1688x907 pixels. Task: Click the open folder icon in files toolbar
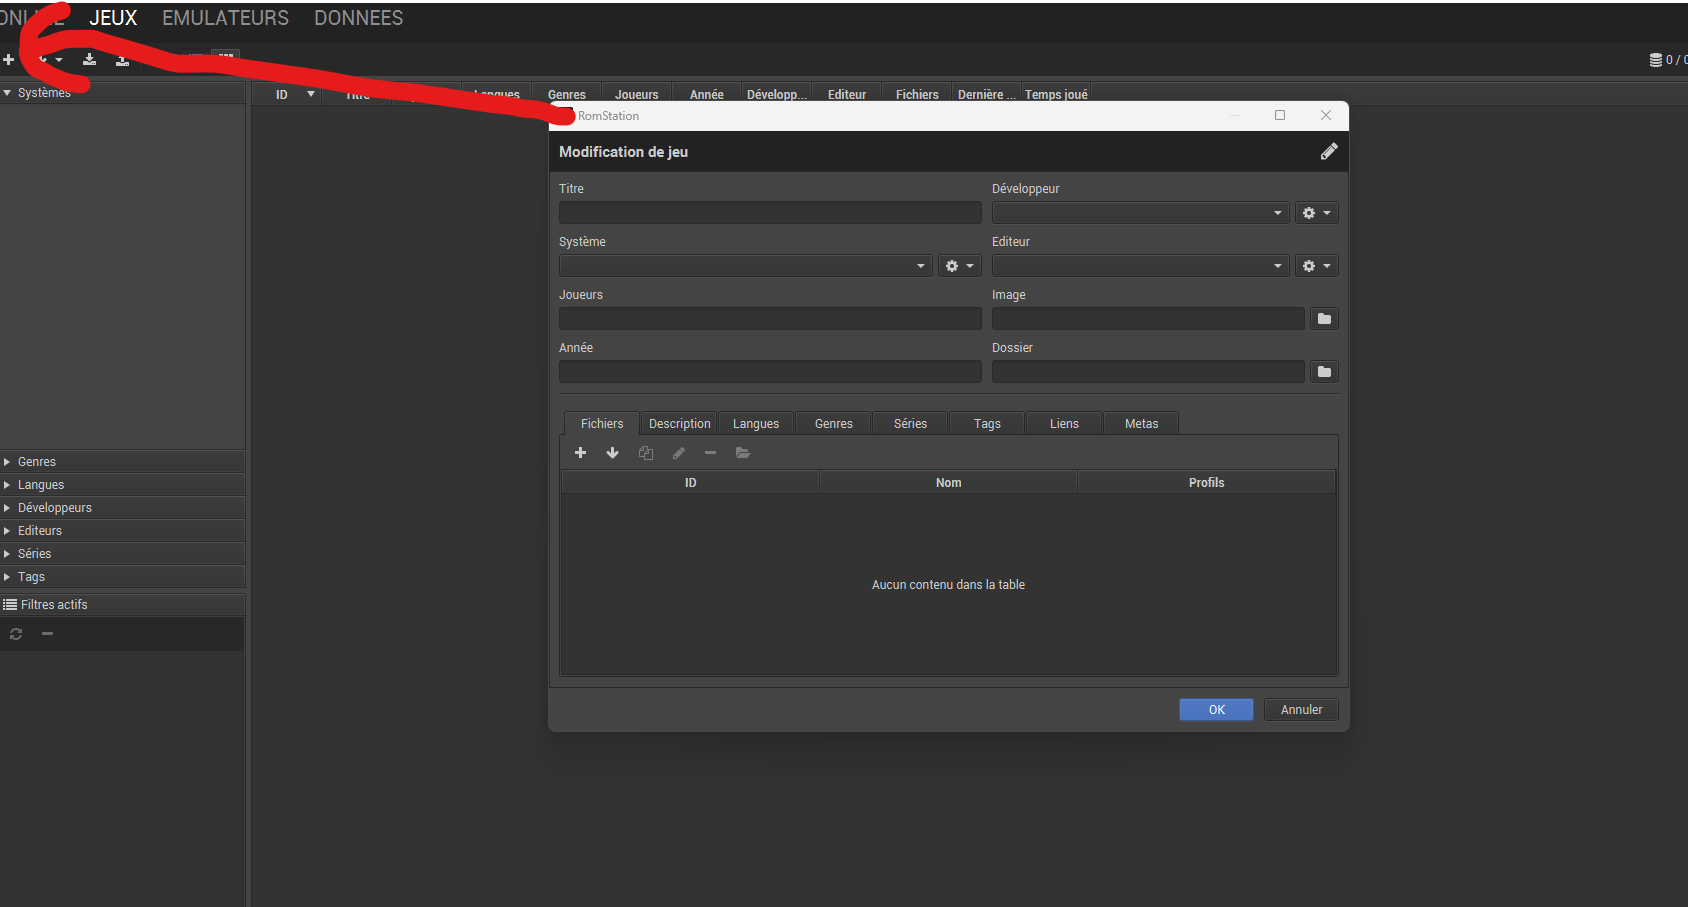coord(743,453)
